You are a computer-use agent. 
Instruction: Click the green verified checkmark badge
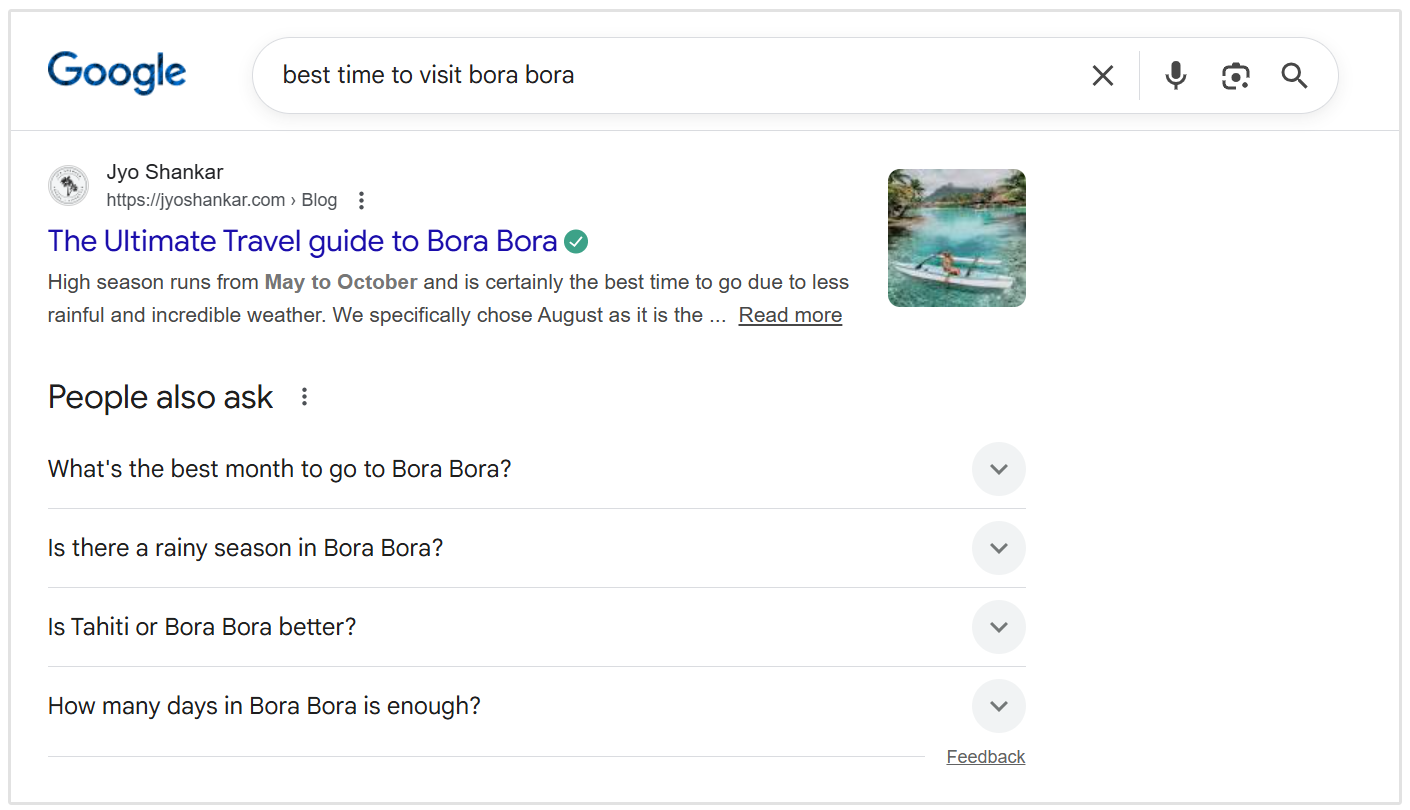(576, 240)
